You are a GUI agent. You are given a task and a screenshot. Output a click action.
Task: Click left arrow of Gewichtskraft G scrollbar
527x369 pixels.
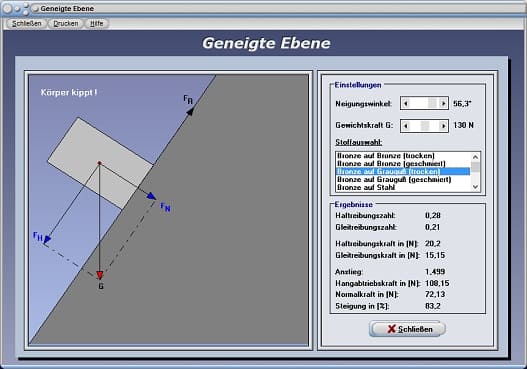pos(406,126)
